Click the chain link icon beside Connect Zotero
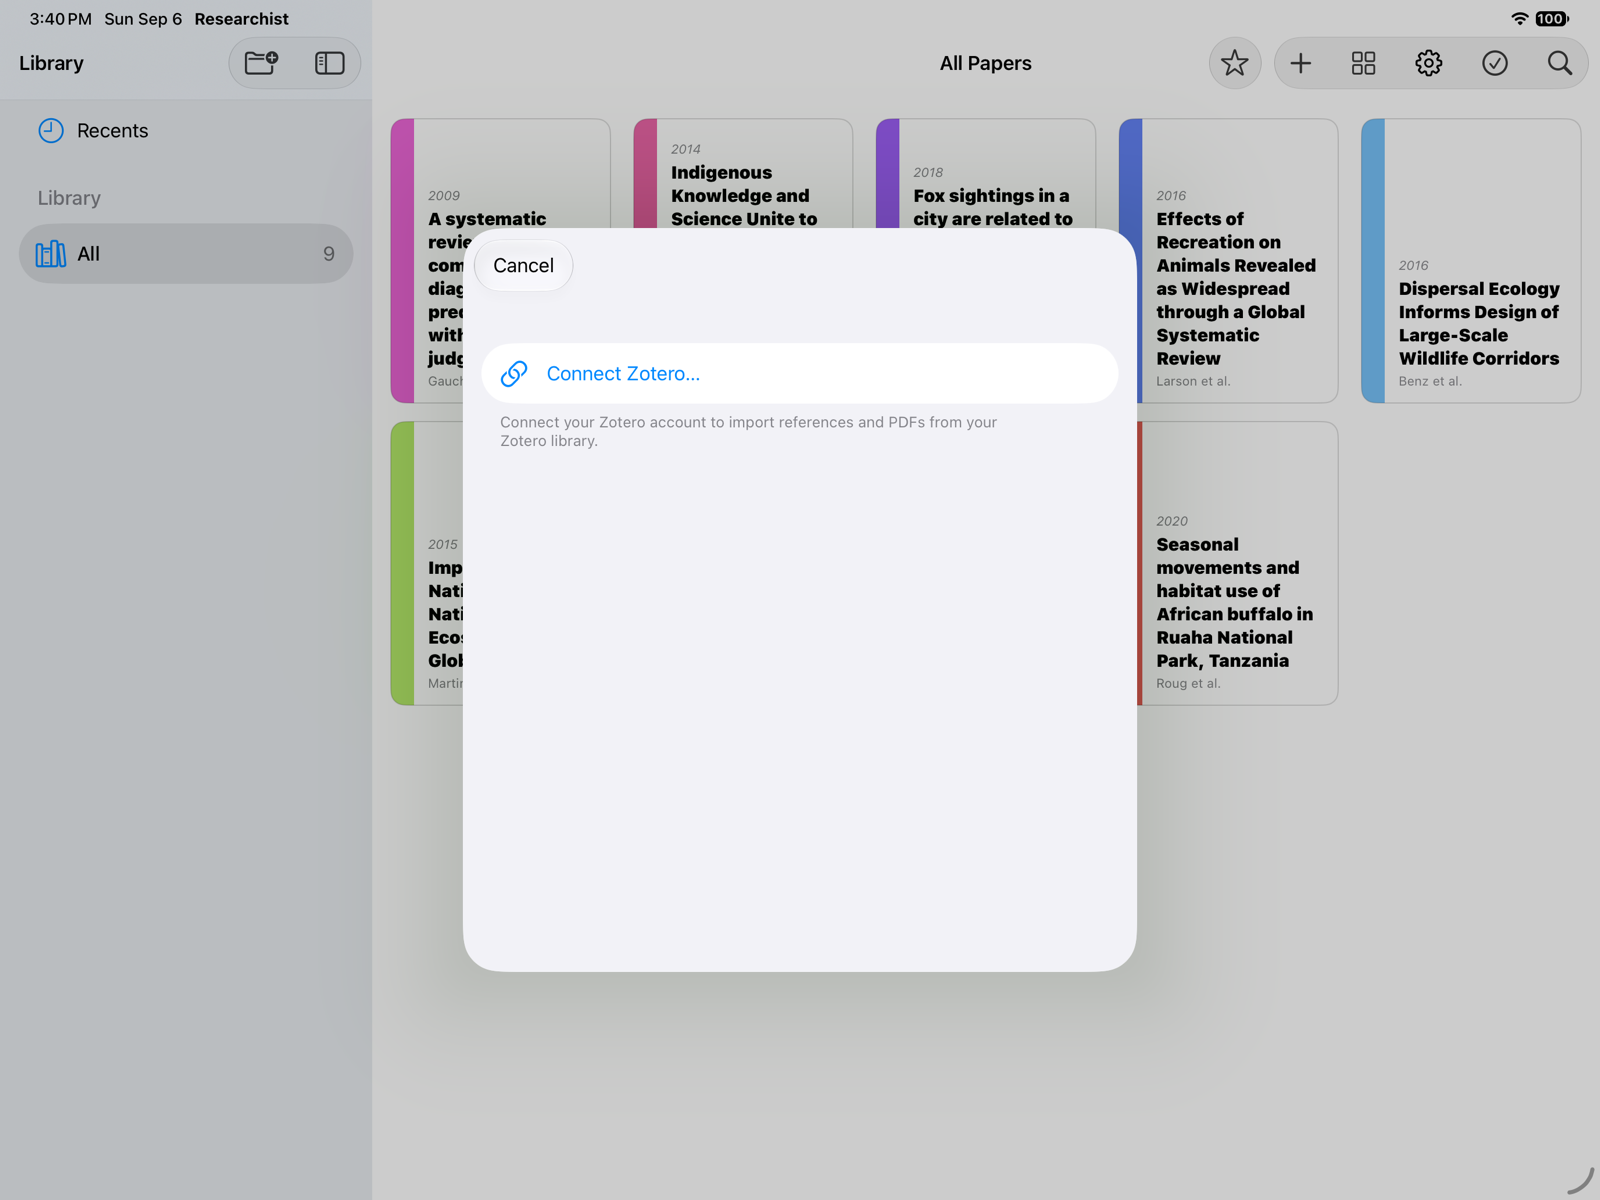The width and height of the screenshot is (1600, 1200). coord(514,374)
